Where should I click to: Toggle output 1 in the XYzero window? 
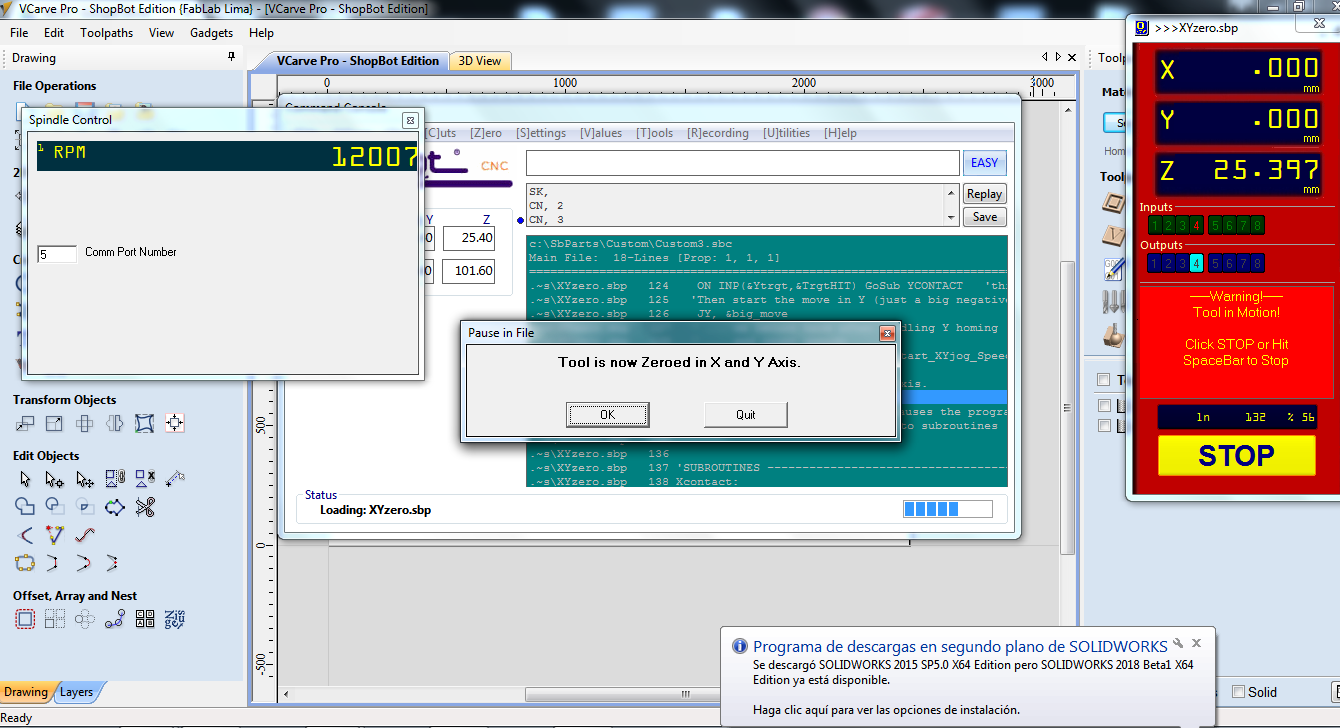tap(1155, 264)
